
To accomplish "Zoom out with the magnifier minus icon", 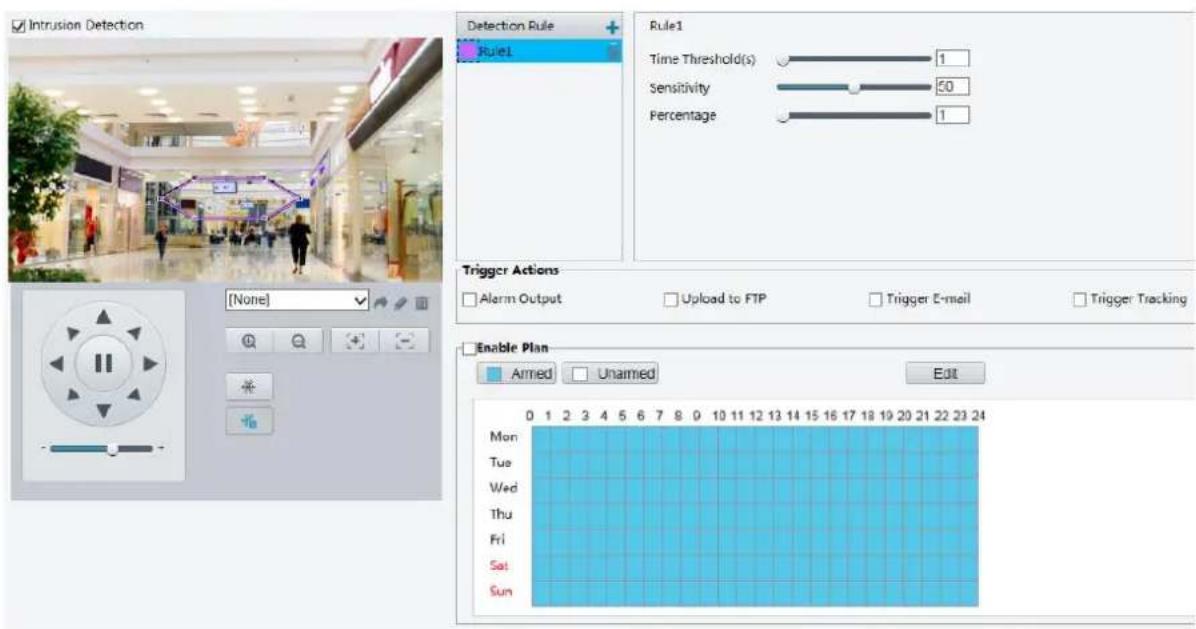I will (x=298, y=342).
